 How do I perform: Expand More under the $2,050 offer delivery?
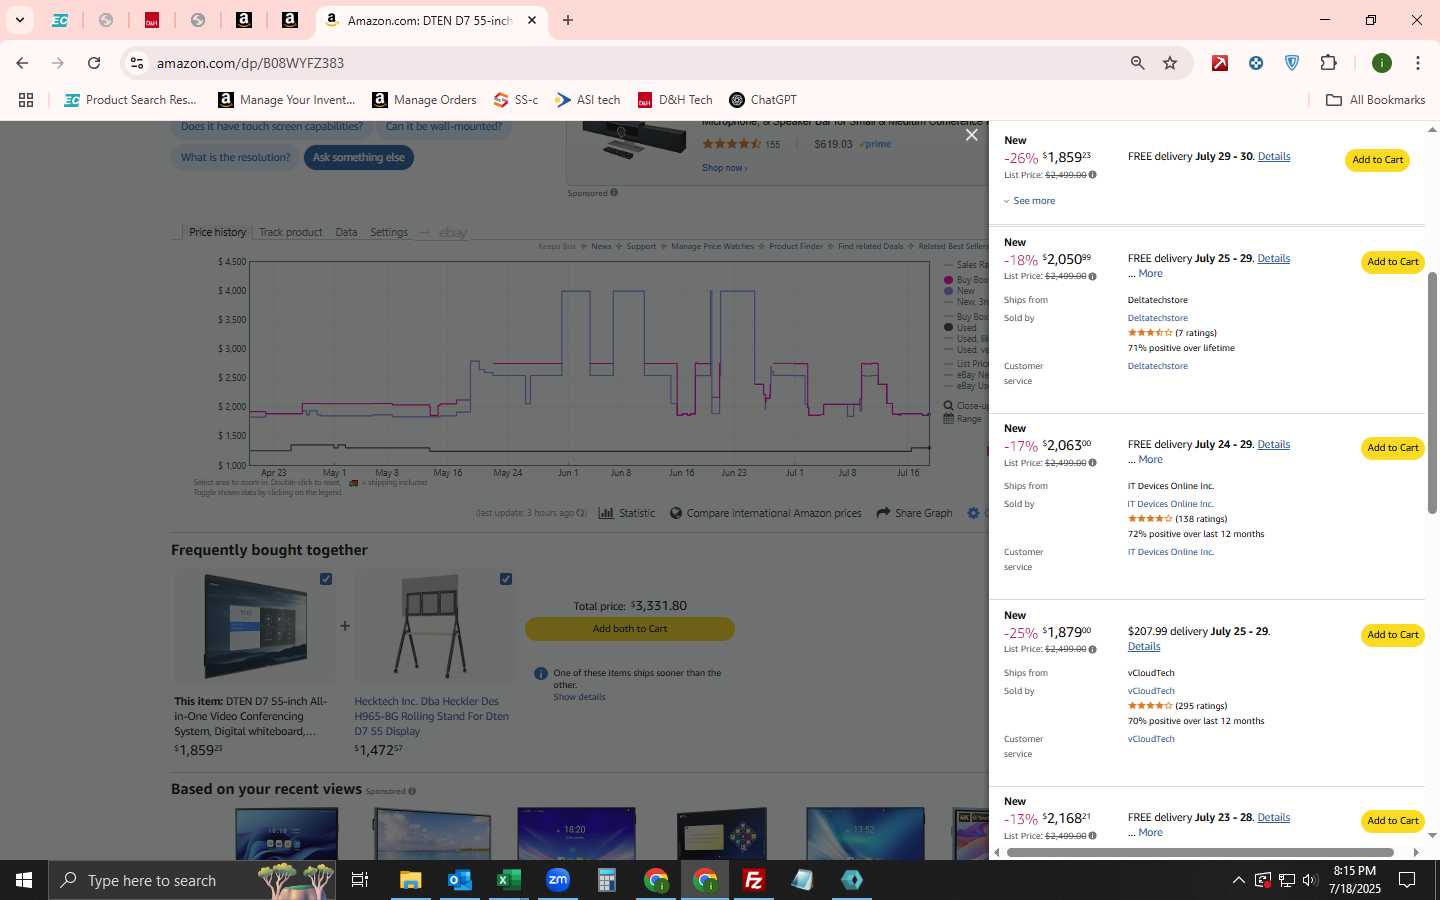click(1150, 274)
